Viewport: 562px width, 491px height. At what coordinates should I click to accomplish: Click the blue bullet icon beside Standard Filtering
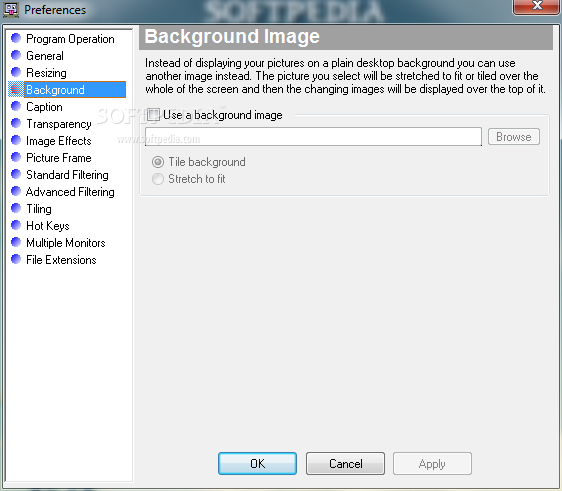[x=16, y=174]
